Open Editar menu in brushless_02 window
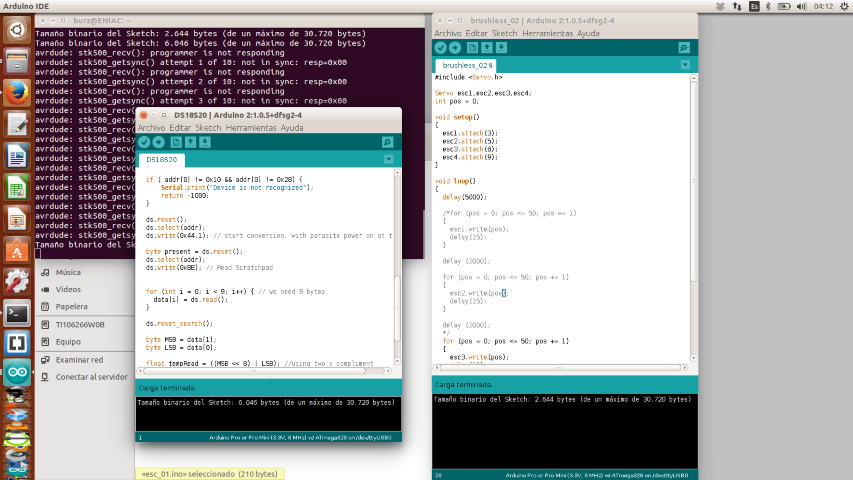 [x=477, y=34]
